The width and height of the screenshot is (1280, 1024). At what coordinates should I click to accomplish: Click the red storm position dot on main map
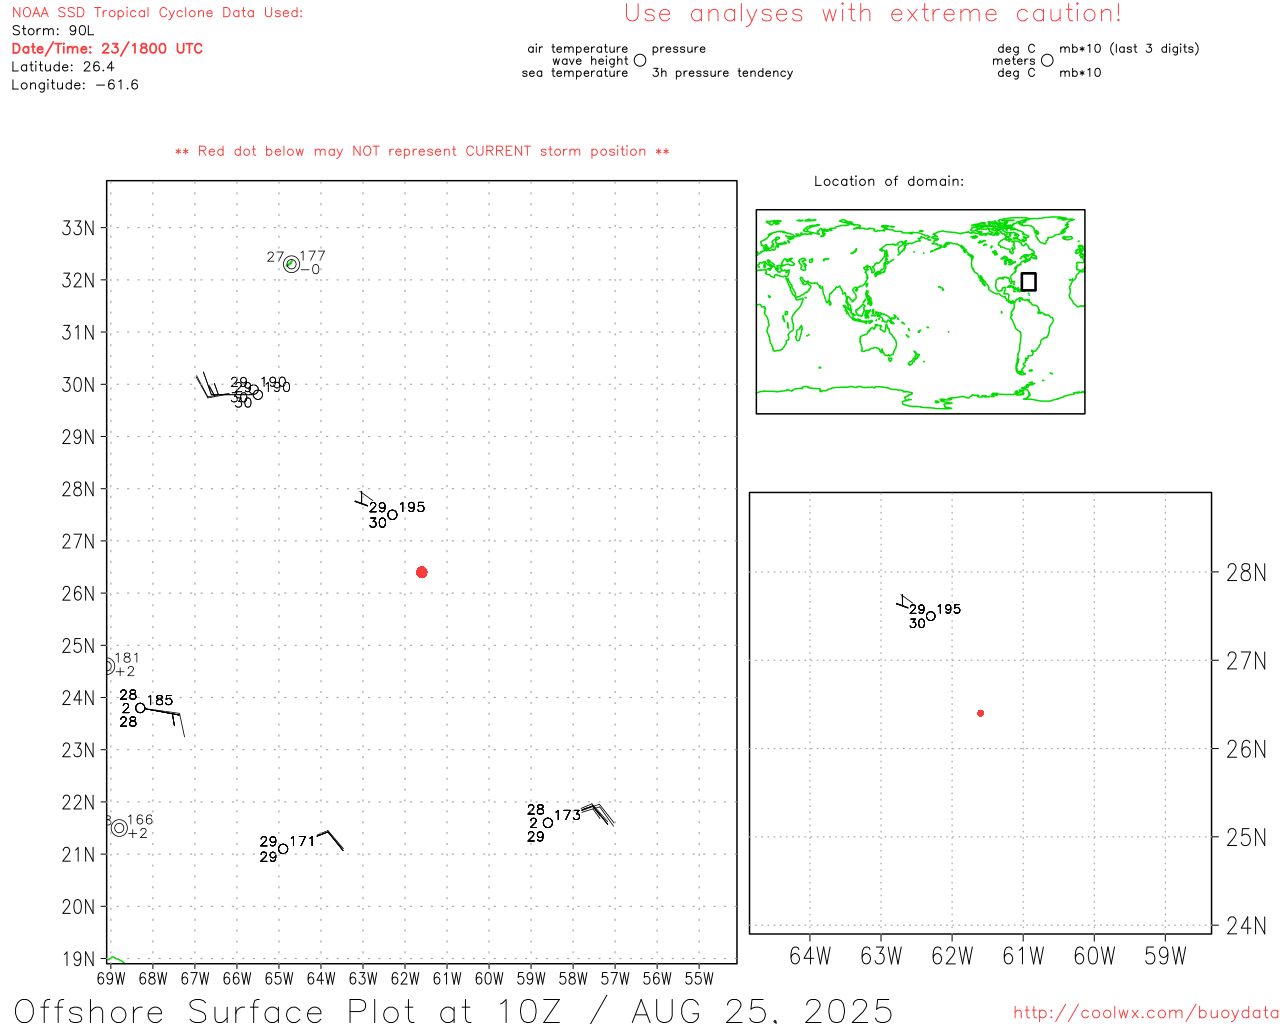click(421, 572)
